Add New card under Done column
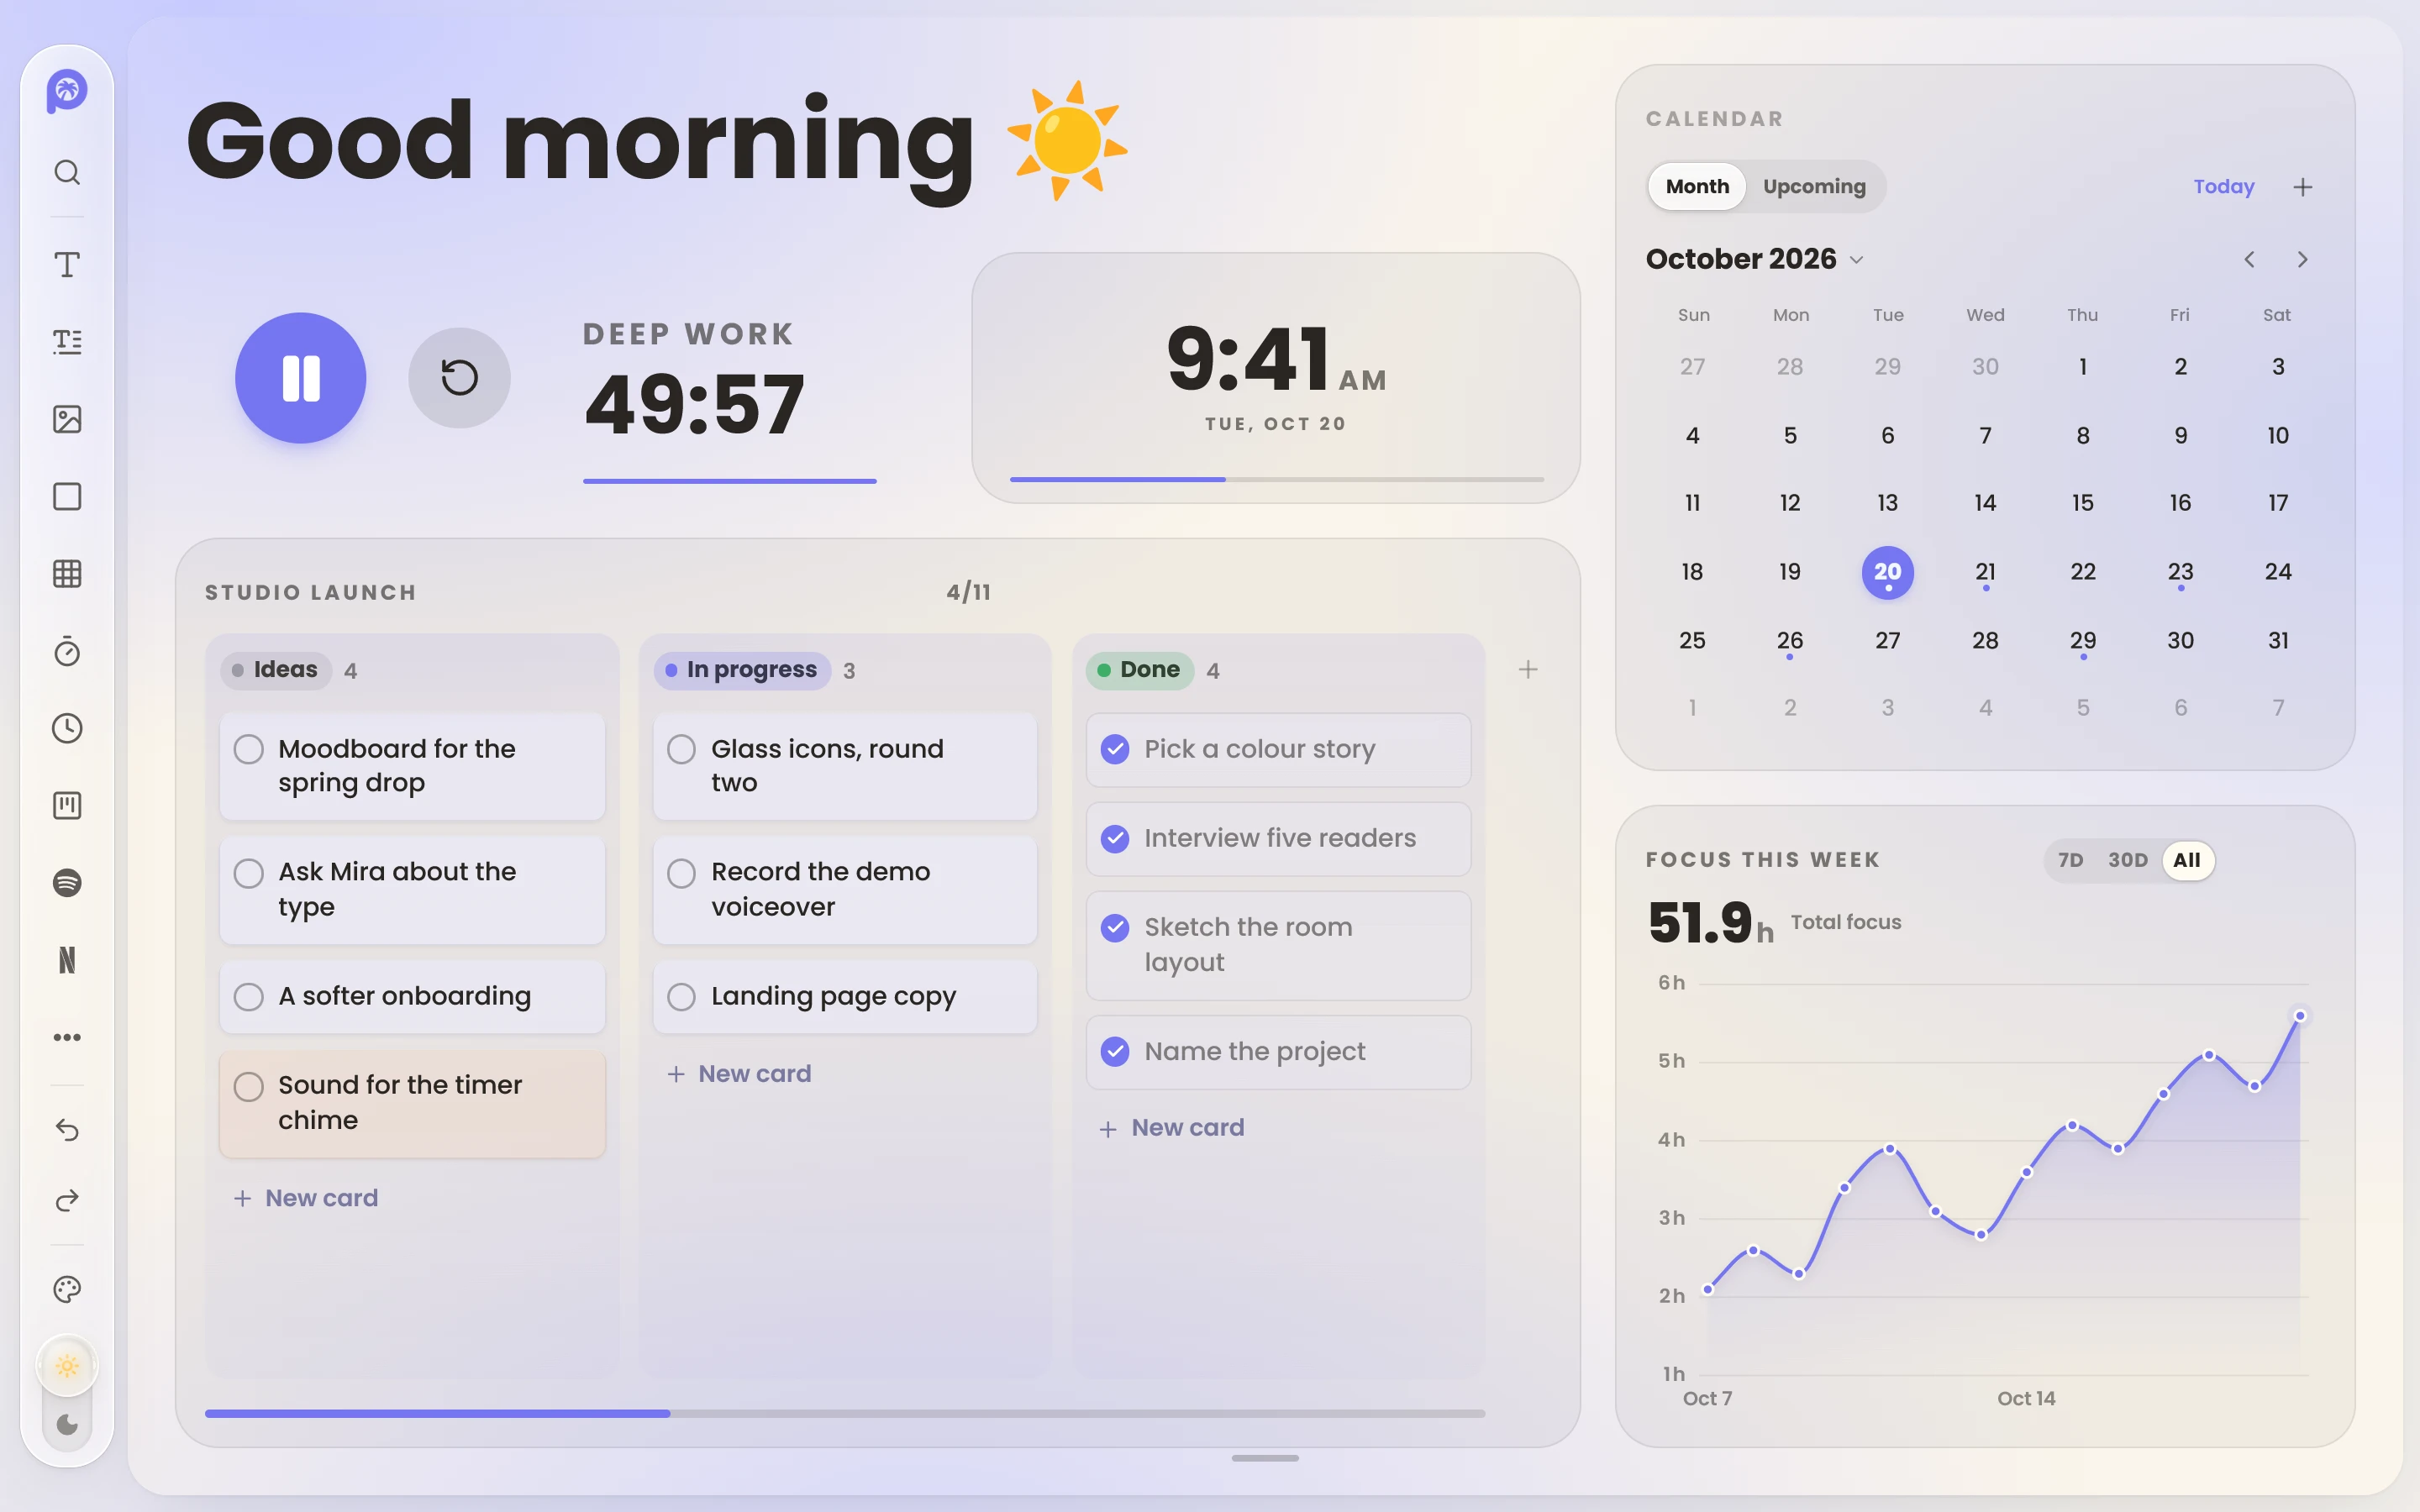Screen dimensions: 2420x1512 tap(1172, 1128)
